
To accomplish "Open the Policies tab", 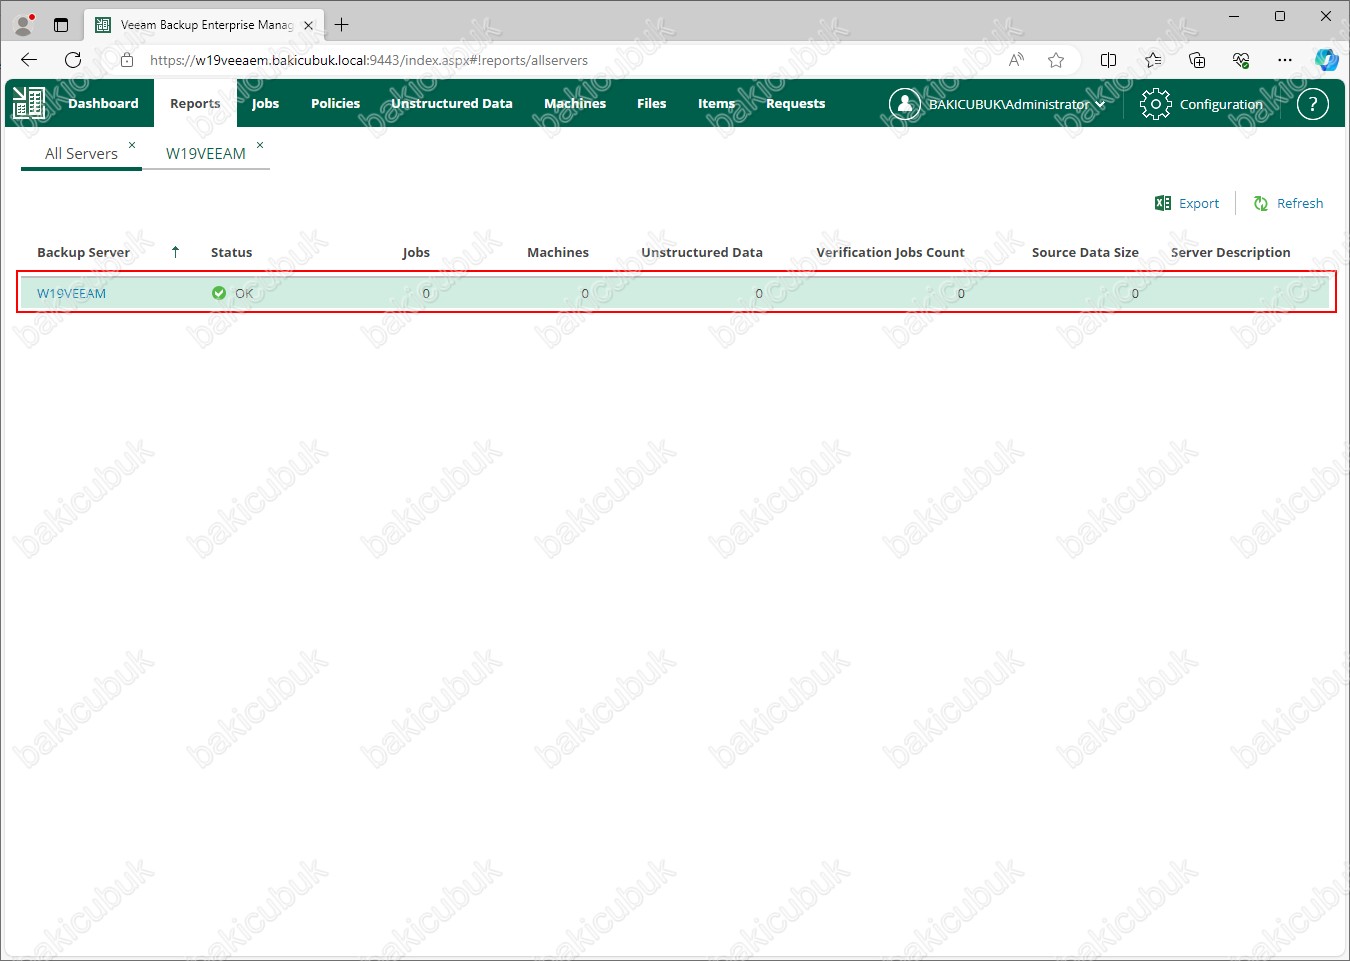I will tap(335, 103).
